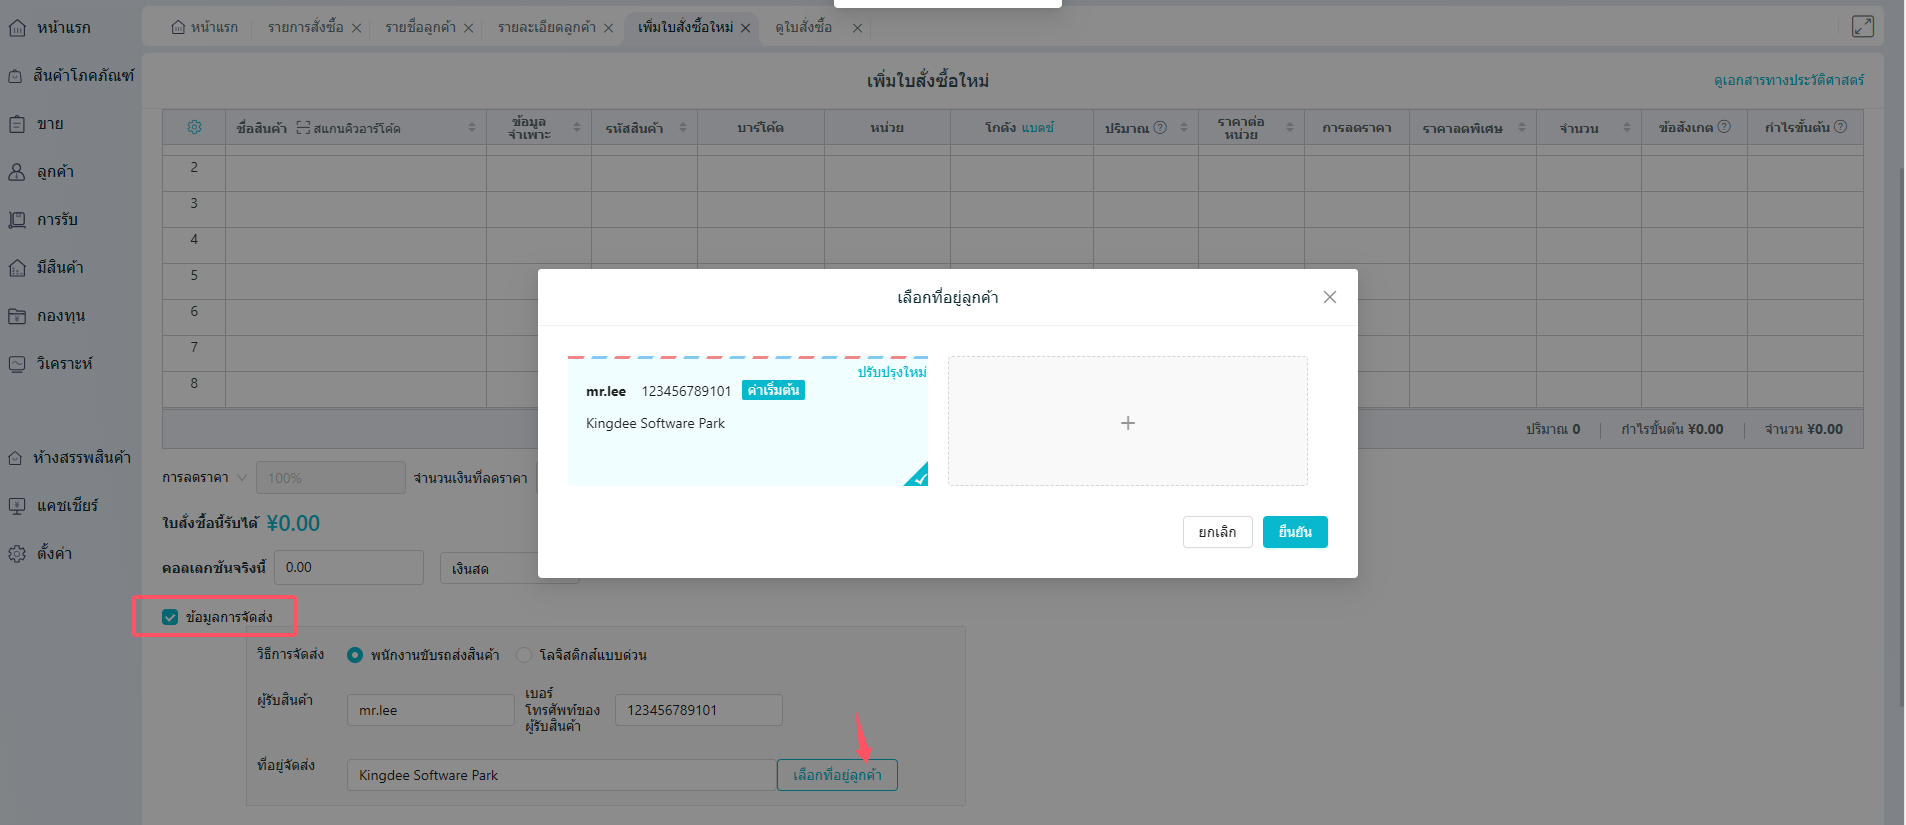Click the plus to add new address
The image size is (1906, 825).
click(x=1127, y=422)
